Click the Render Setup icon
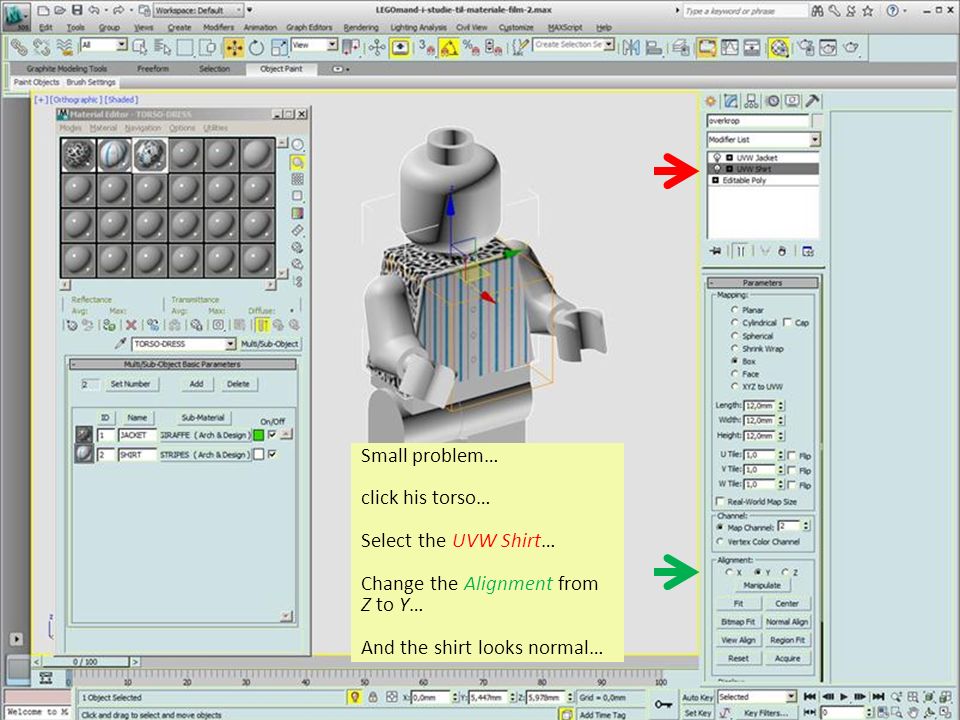 806,47
